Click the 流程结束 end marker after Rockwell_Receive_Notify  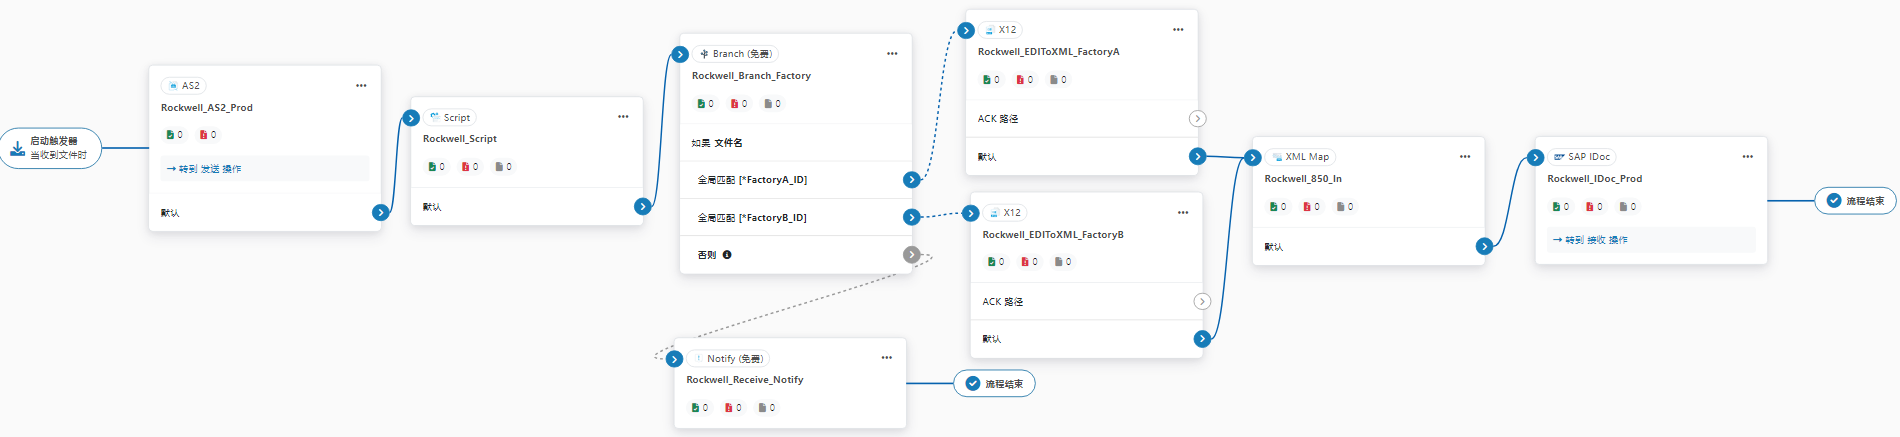994,384
